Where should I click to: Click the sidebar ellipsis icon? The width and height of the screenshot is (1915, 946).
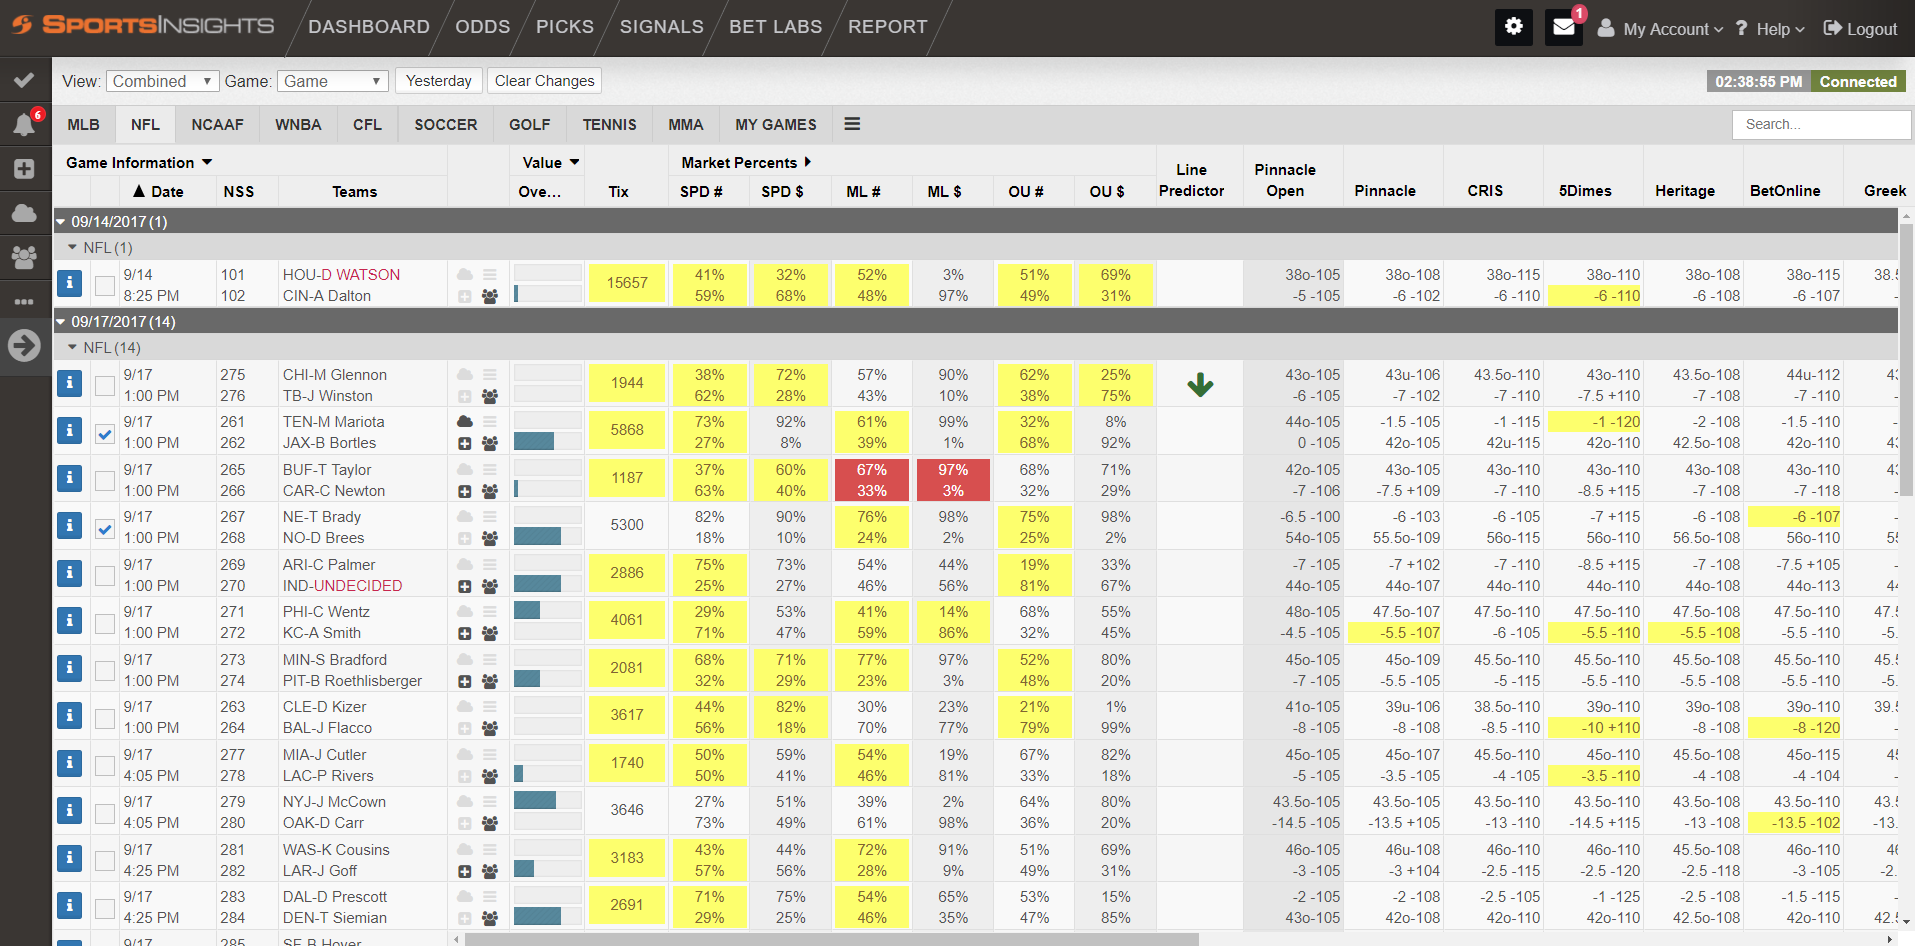click(25, 301)
